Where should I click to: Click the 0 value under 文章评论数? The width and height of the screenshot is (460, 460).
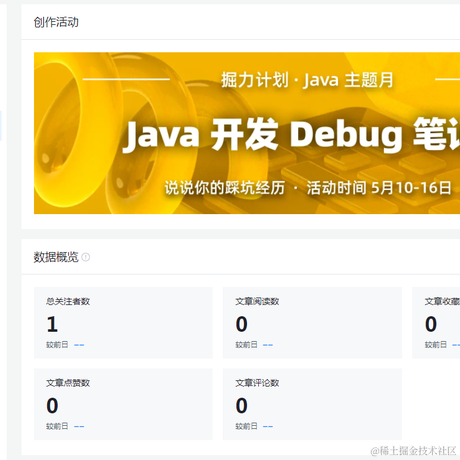coord(242,406)
